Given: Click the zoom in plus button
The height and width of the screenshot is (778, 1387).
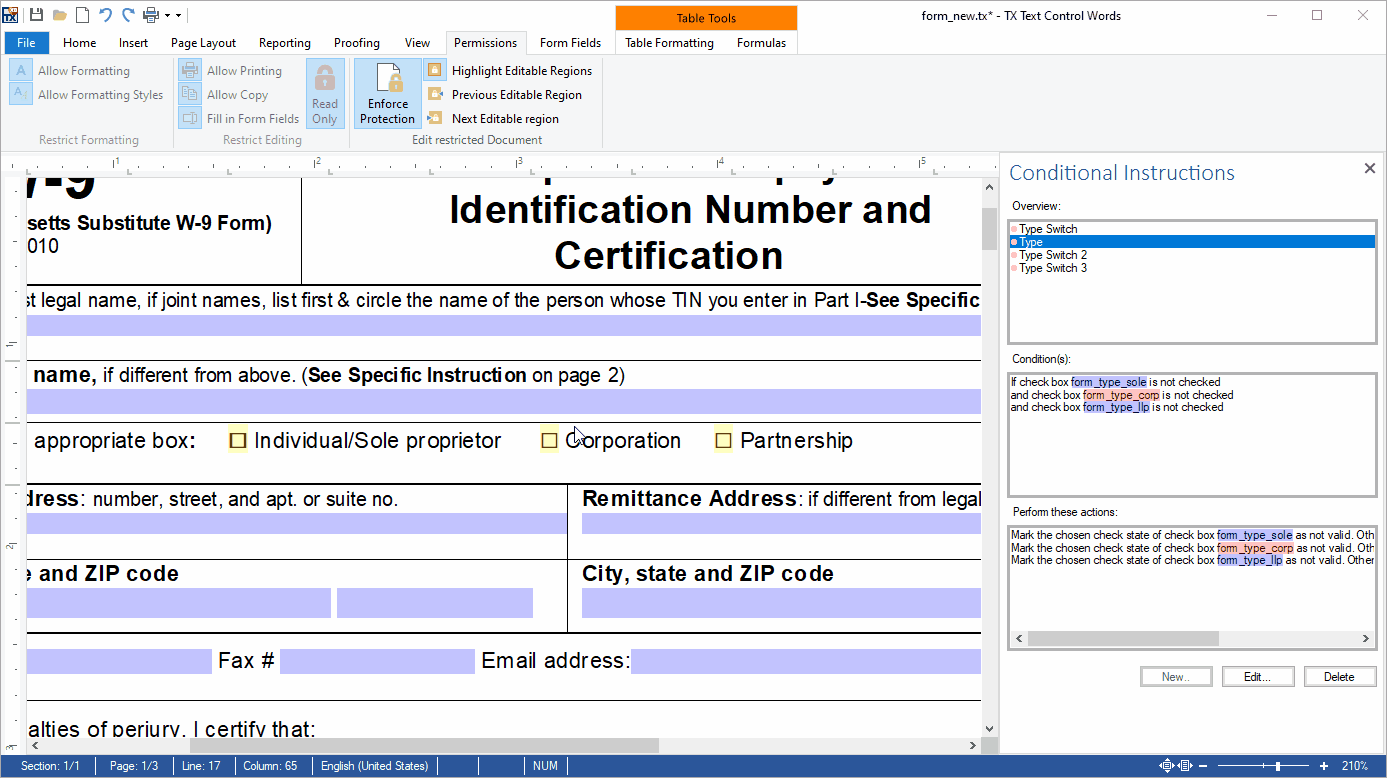Looking at the screenshot, I should click(x=1324, y=766).
